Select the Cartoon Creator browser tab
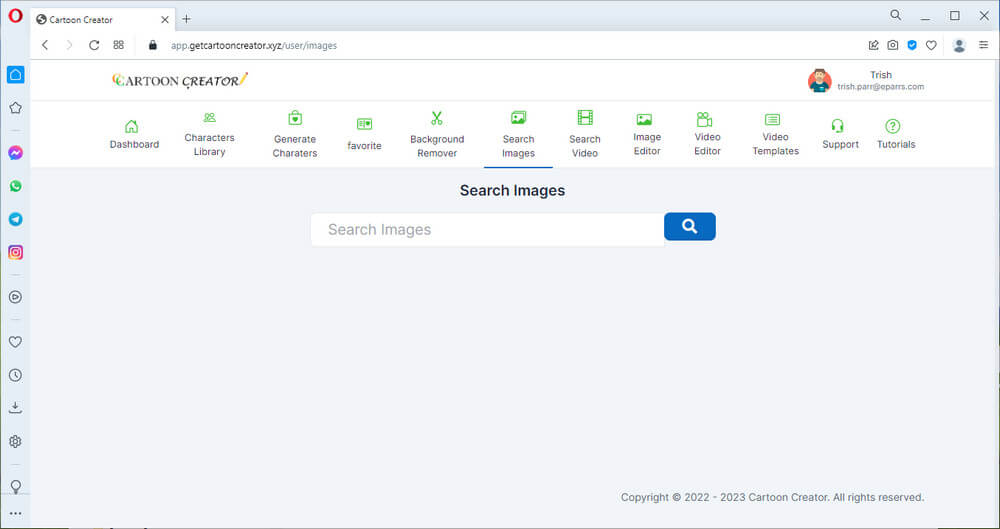This screenshot has width=1000, height=529. tap(102, 20)
